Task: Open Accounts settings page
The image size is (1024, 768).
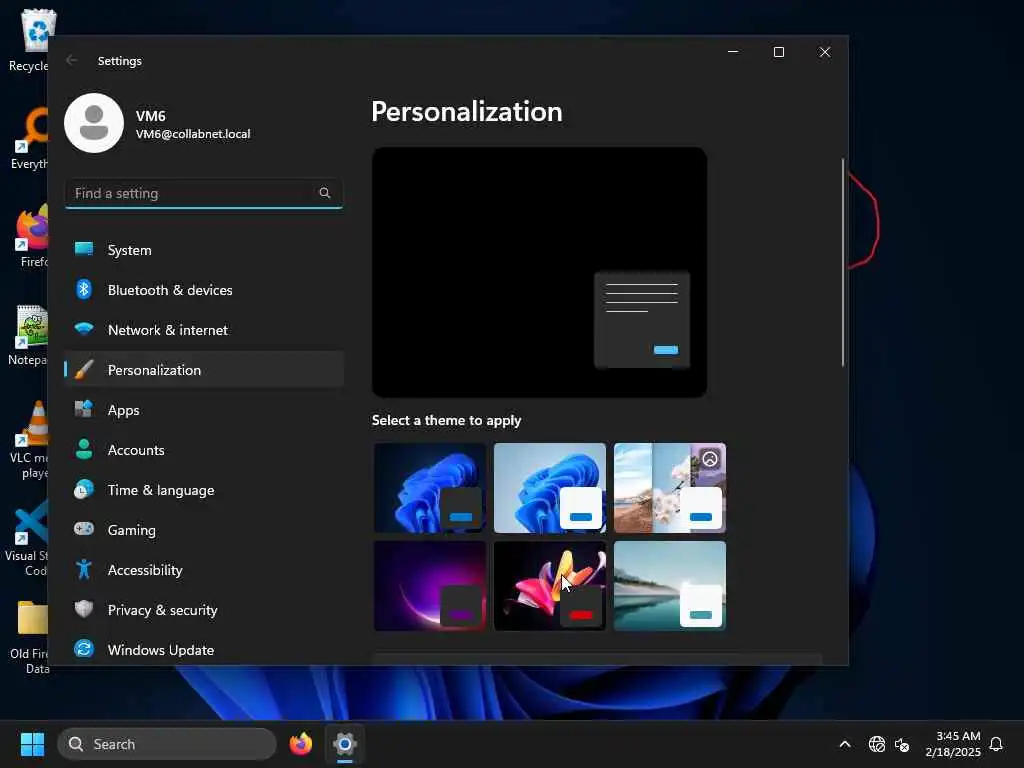Action: tap(204, 450)
